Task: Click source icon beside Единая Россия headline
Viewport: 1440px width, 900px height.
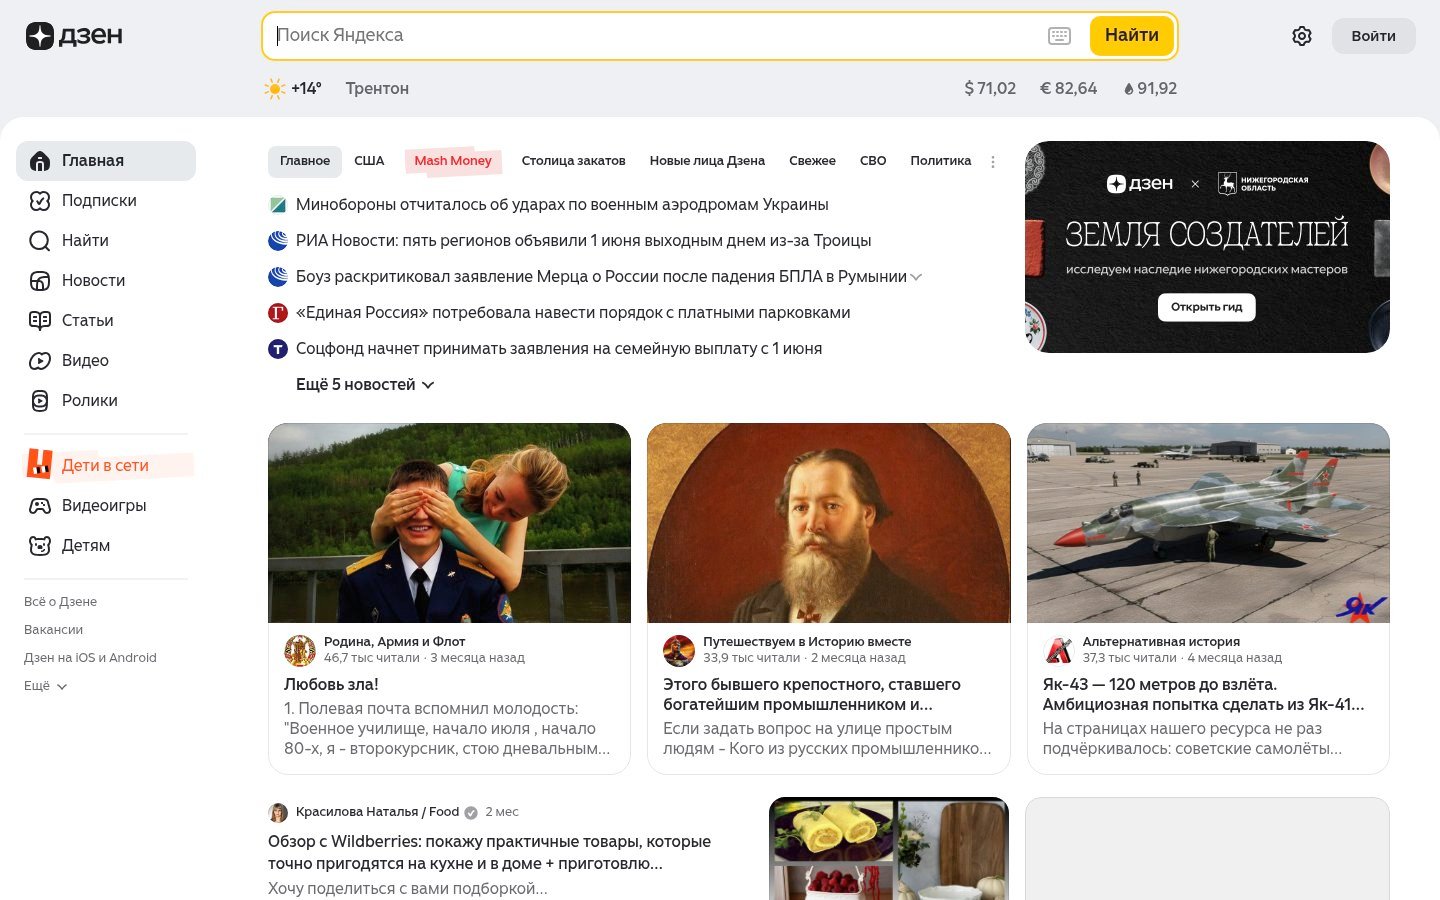Action: (278, 313)
